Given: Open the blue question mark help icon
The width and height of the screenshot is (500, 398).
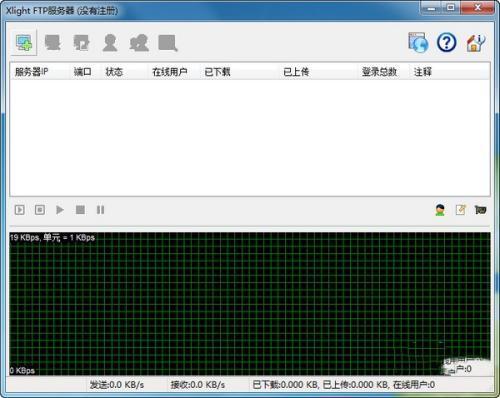Looking at the screenshot, I should click(x=447, y=42).
